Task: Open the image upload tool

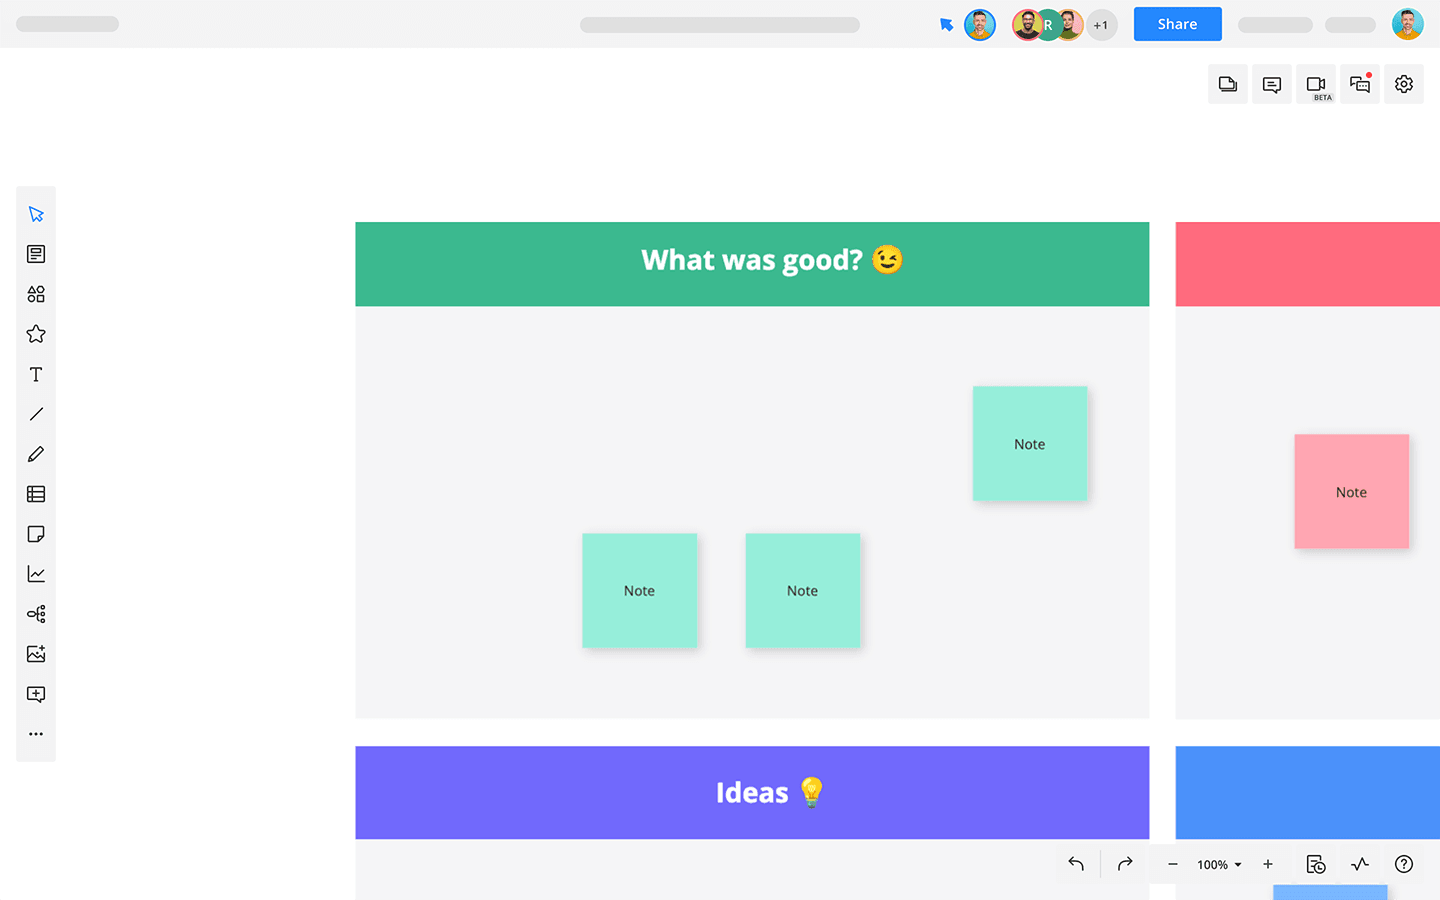Action: click(36, 654)
